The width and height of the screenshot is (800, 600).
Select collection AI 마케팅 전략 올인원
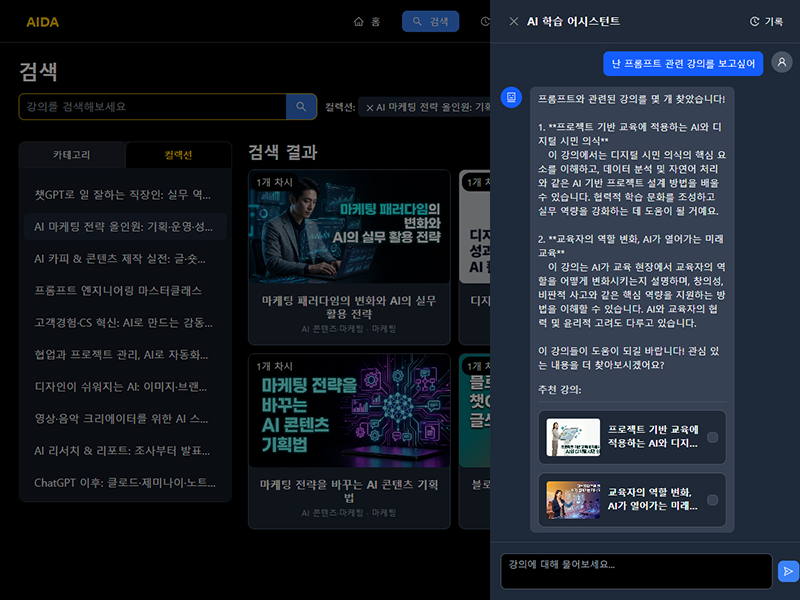coord(125,227)
